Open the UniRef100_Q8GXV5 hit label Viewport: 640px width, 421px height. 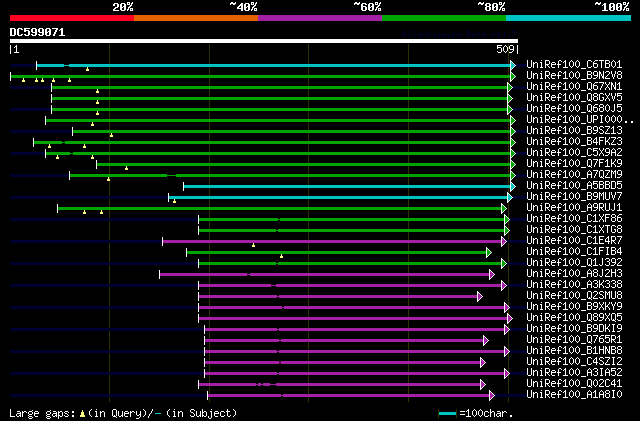[x=574, y=98]
